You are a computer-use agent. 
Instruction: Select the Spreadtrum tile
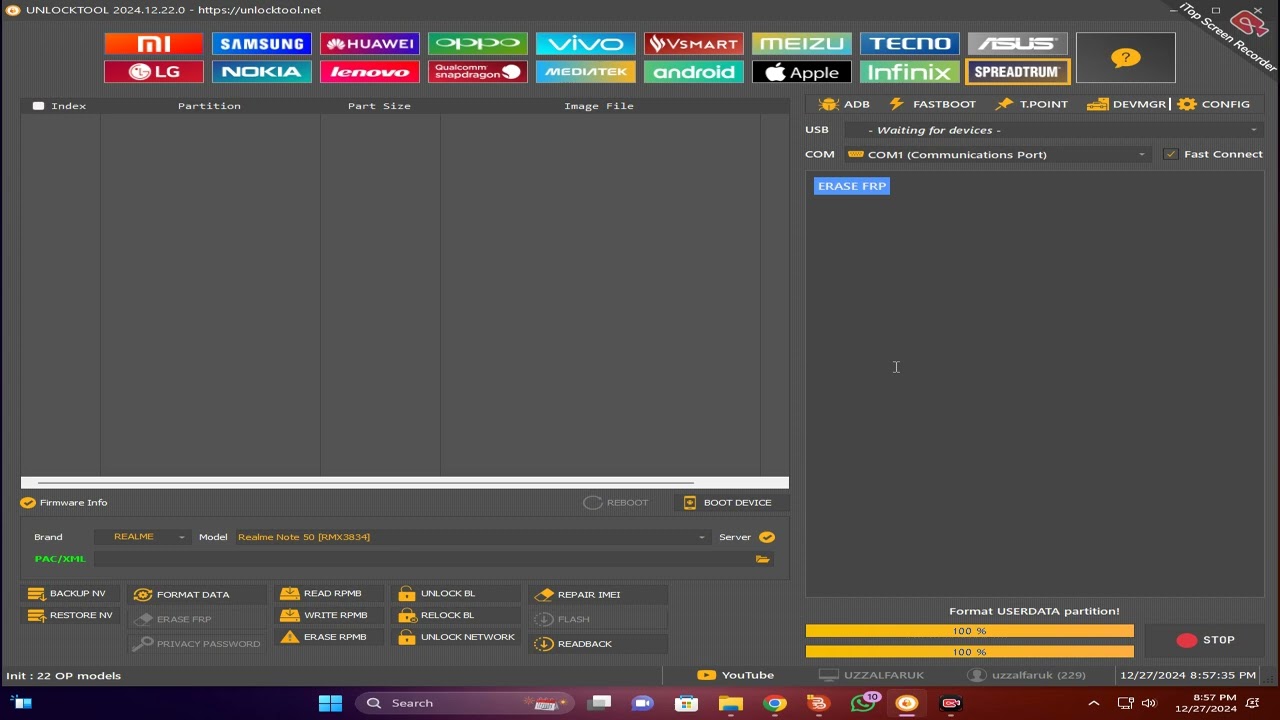coord(1018,72)
